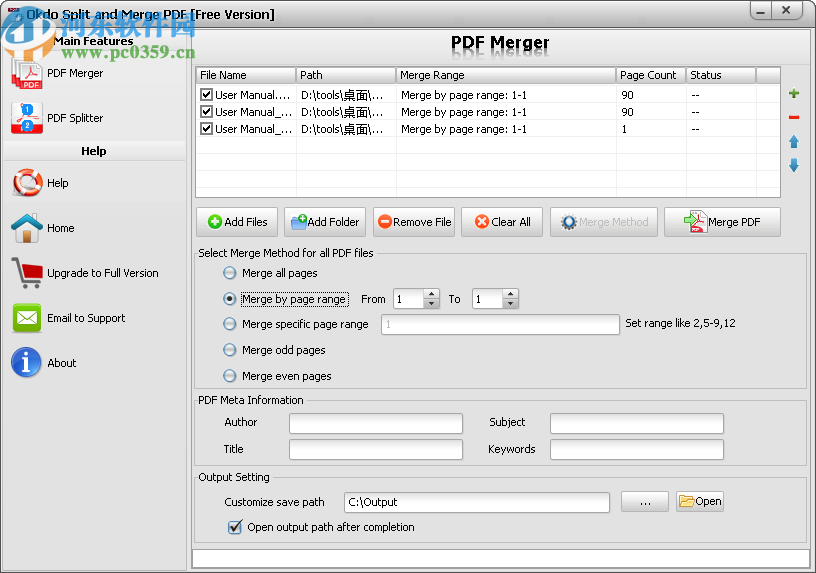Click red minus icon beside file list

point(794,117)
